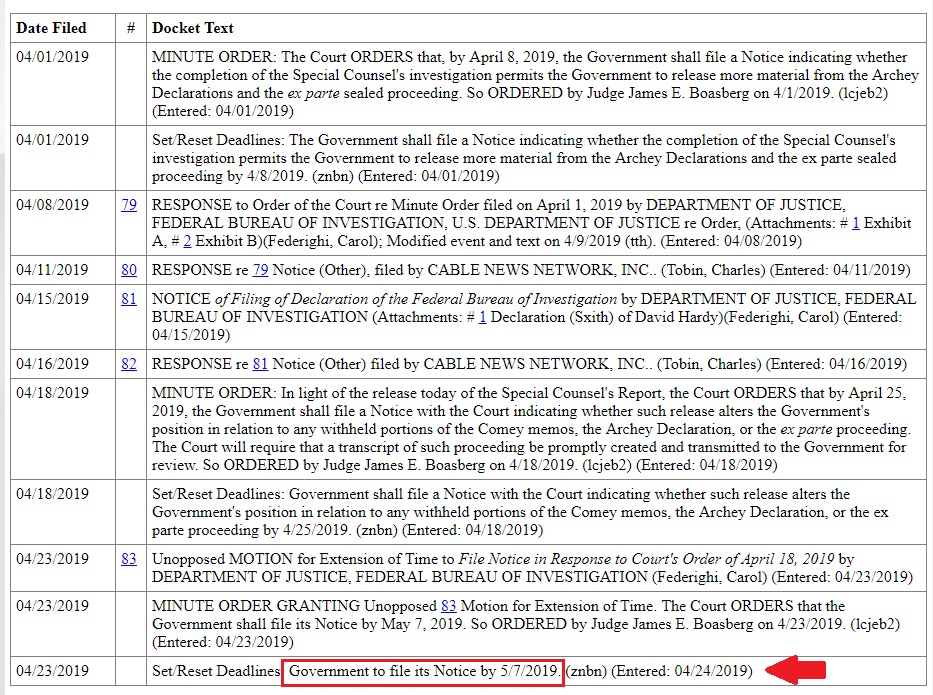
Task: Select the Docket Text column header
Action: click(193, 28)
